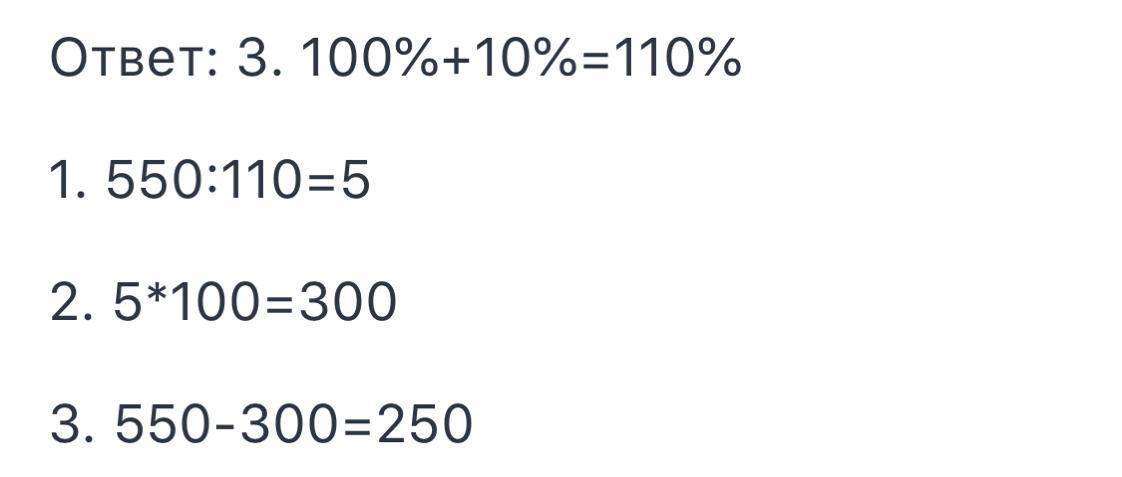Click the "300" result of the multiplication

(347, 303)
